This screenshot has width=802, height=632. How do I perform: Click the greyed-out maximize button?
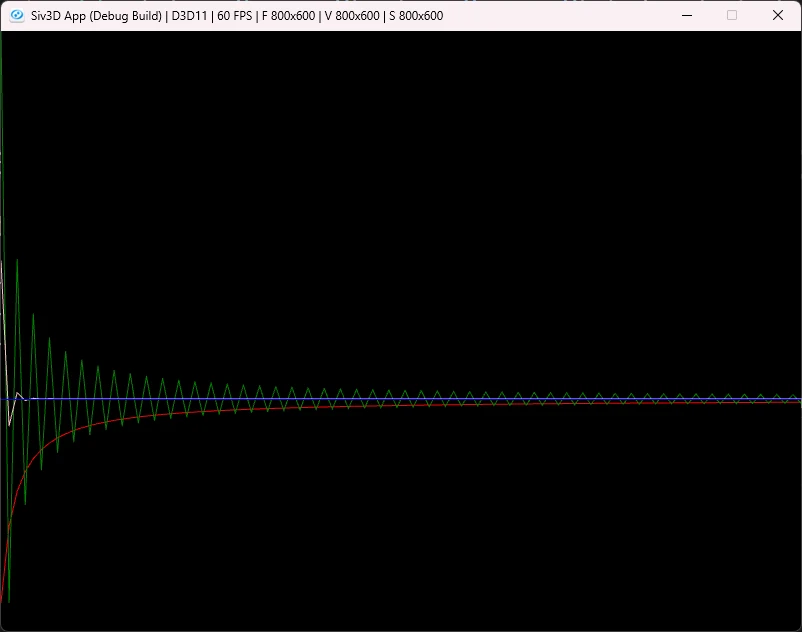pyautogui.click(x=732, y=15)
